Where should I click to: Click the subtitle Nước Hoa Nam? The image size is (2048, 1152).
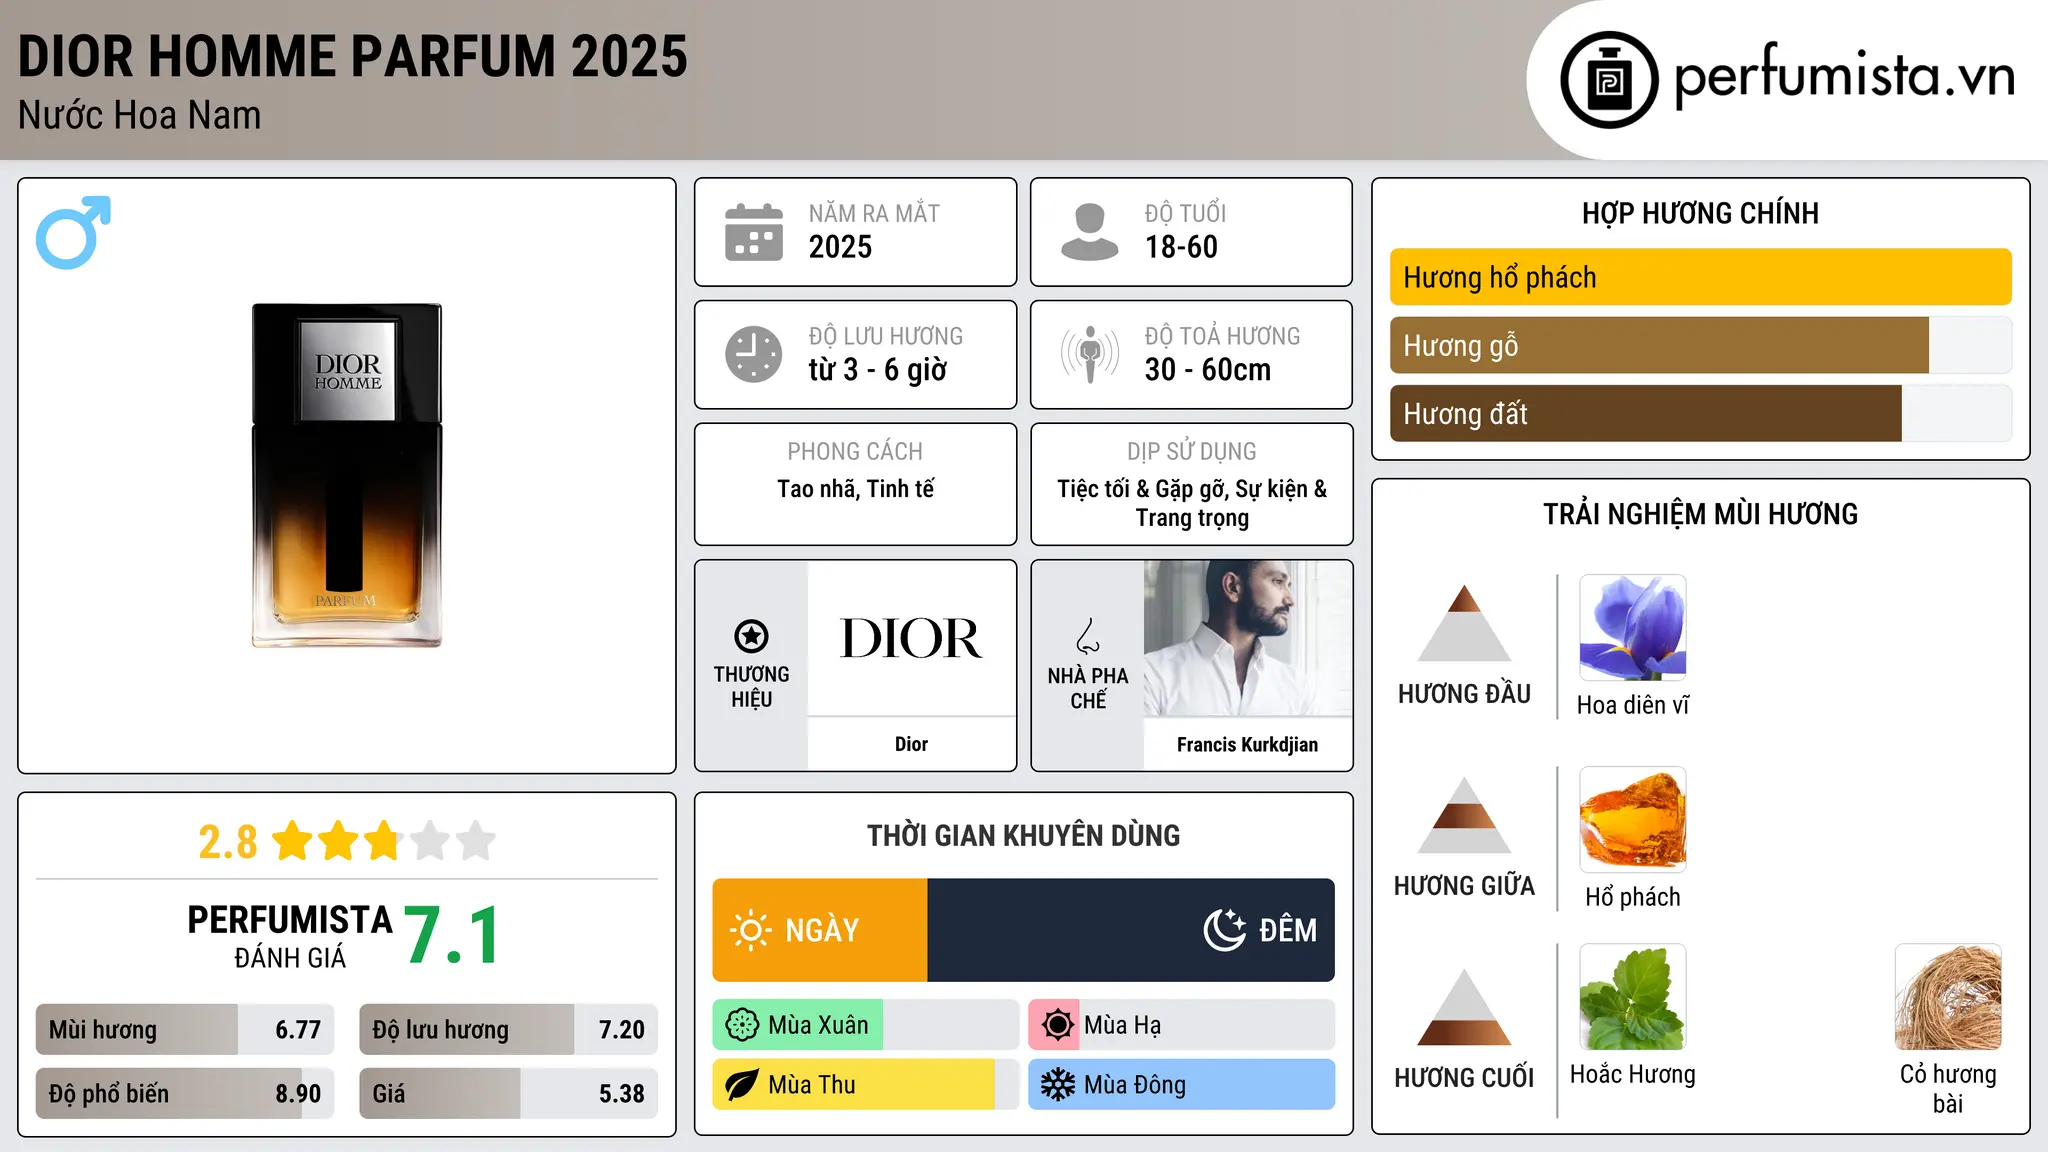(x=140, y=115)
